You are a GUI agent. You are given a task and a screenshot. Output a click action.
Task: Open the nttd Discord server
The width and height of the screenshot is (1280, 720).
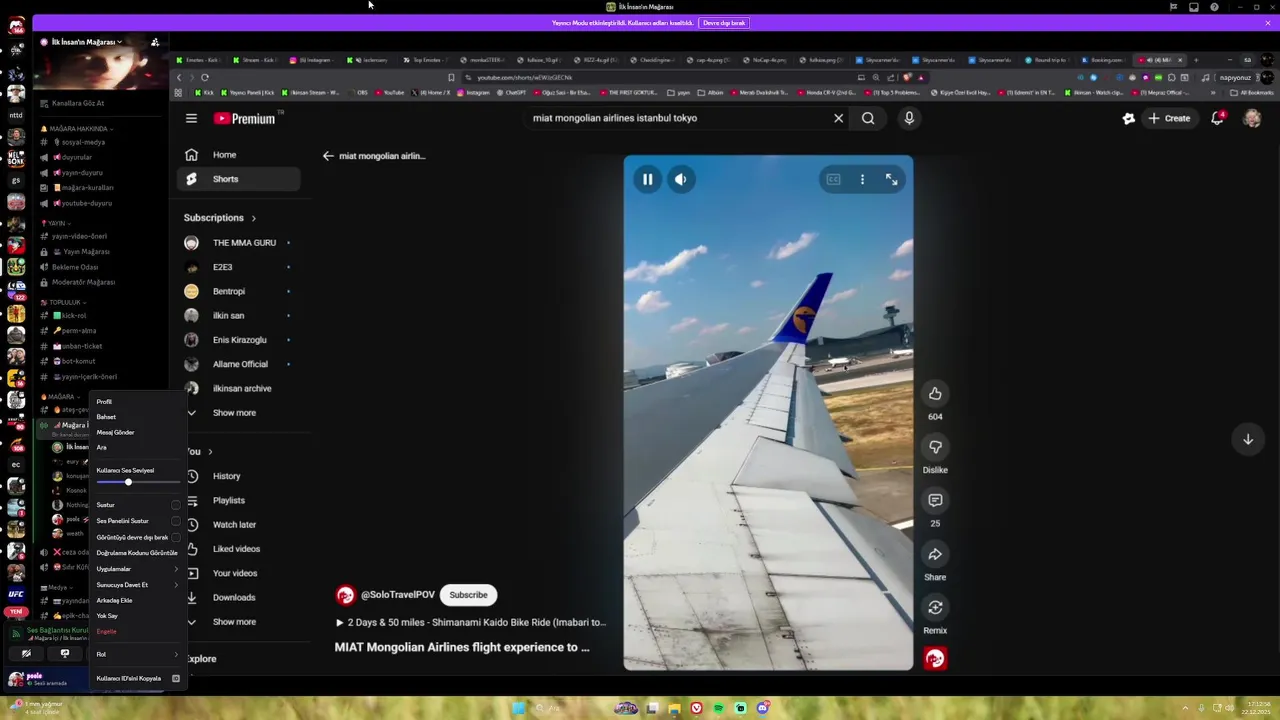16,115
